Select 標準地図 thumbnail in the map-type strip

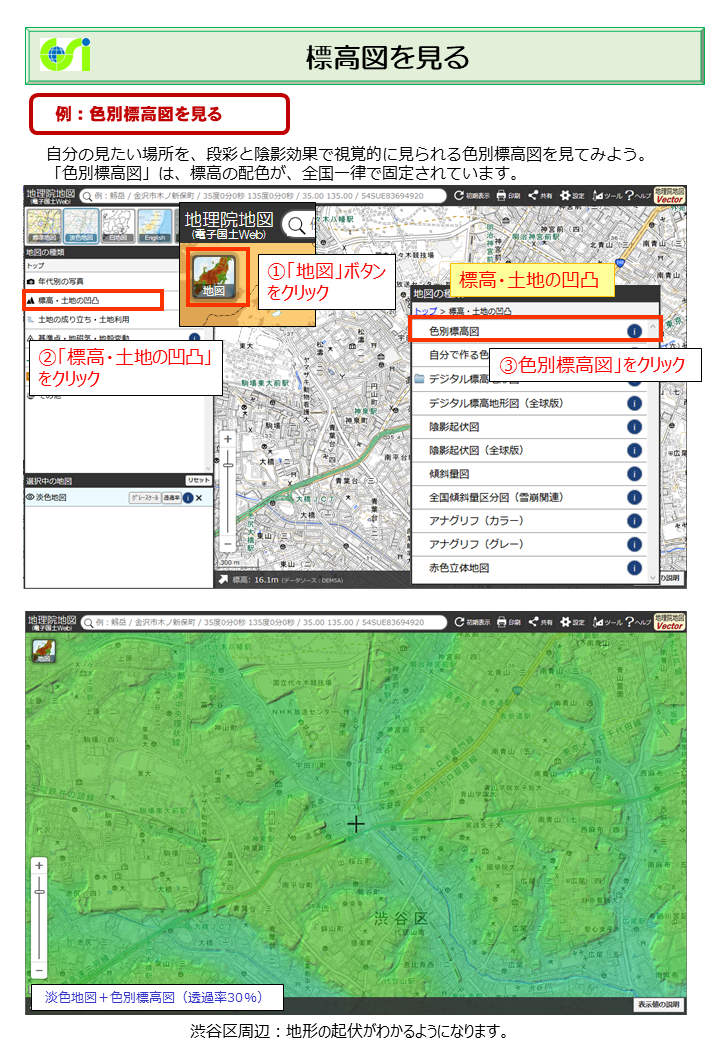pyautogui.click(x=44, y=226)
